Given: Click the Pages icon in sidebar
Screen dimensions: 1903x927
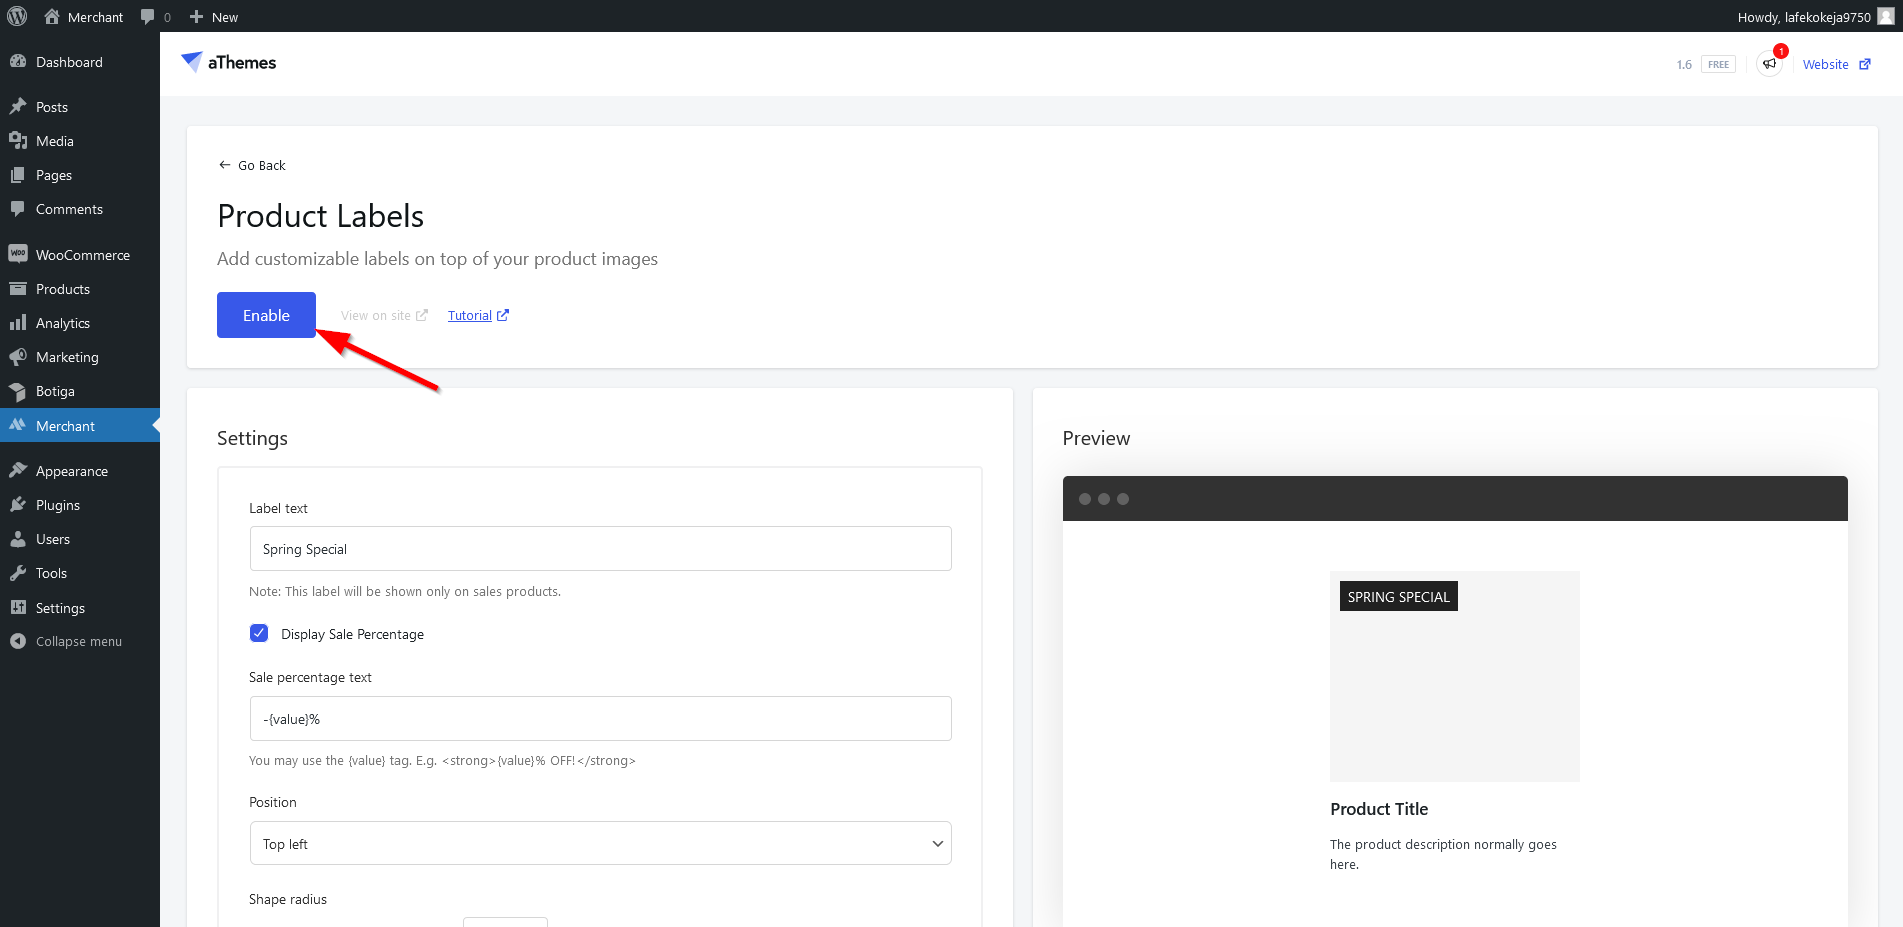Looking at the screenshot, I should click(x=18, y=175).
